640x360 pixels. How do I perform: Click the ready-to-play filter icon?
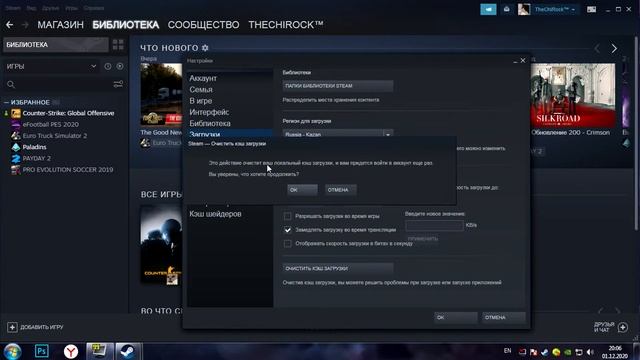tap(120, 66)
